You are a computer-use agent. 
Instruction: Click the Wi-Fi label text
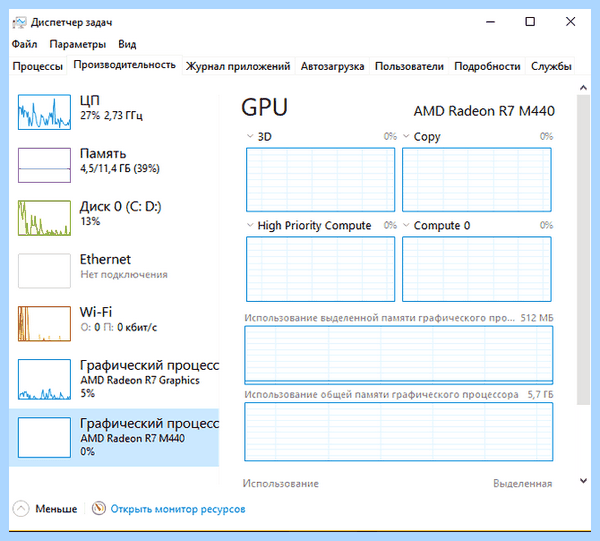[96, 312]
